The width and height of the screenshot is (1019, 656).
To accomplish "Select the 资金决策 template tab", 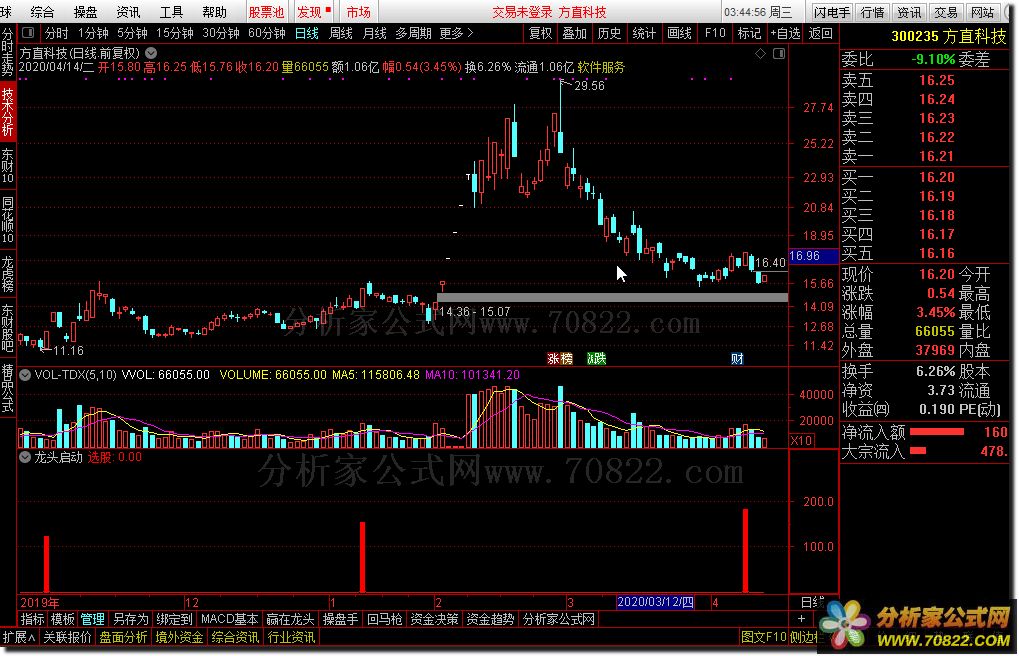I will tap(434, 619).
